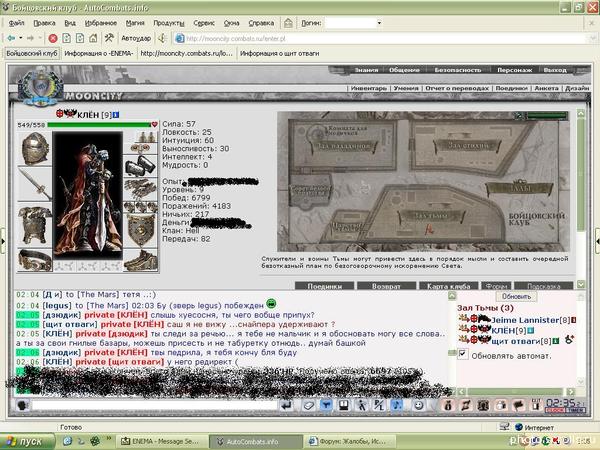Open the crossed hammers settings icon

tap(109, 38)
